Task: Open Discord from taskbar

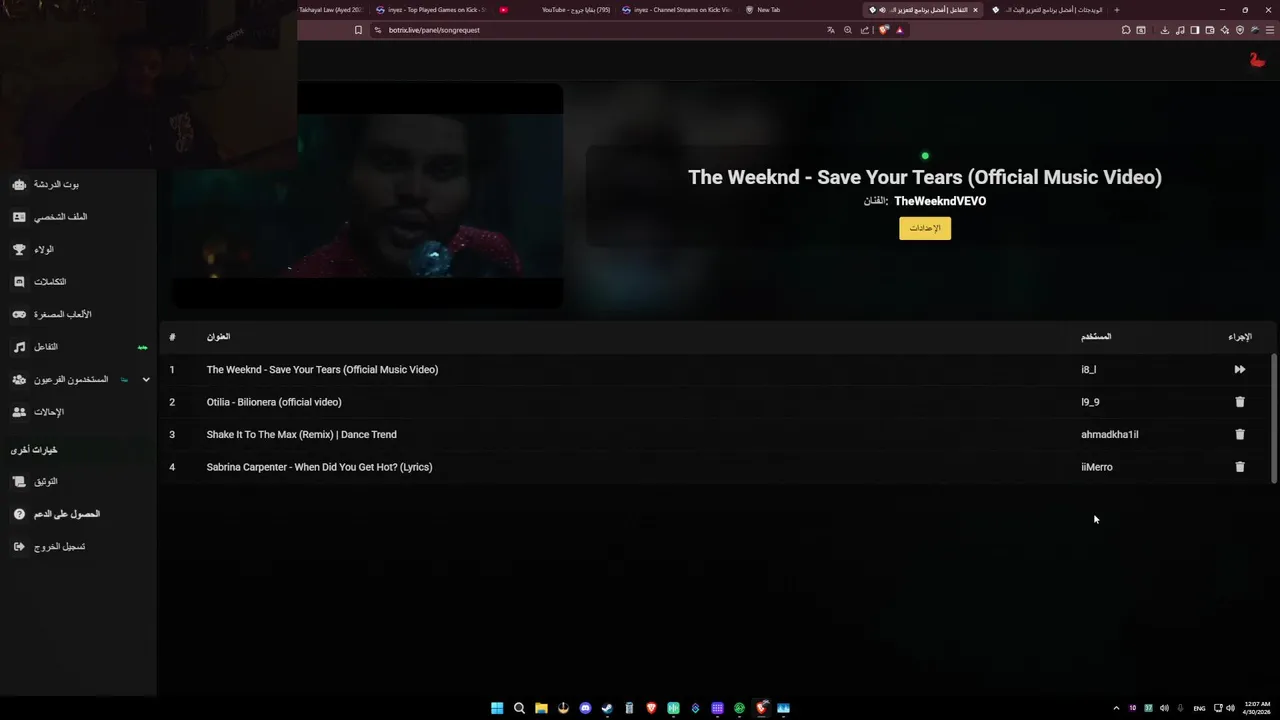Action: tap(585, 708)
